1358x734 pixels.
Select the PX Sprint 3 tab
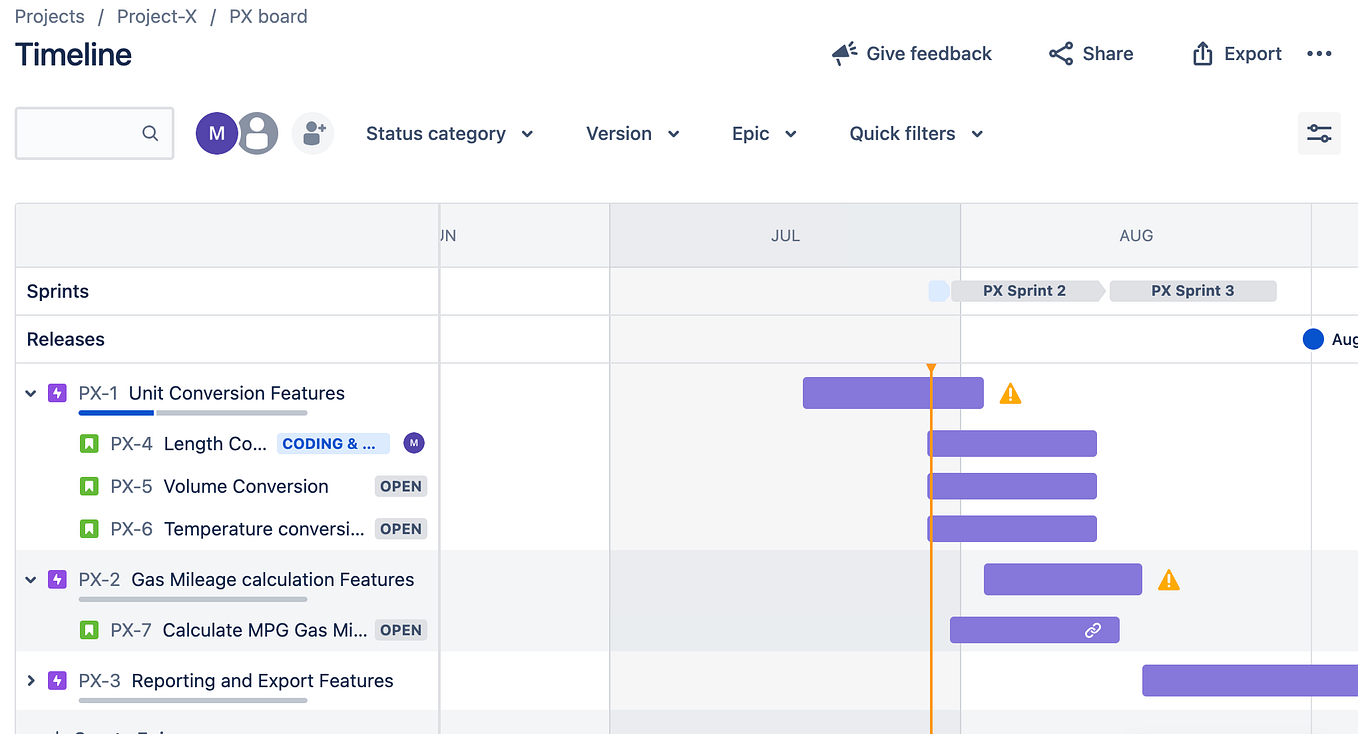coord(1192,291)
